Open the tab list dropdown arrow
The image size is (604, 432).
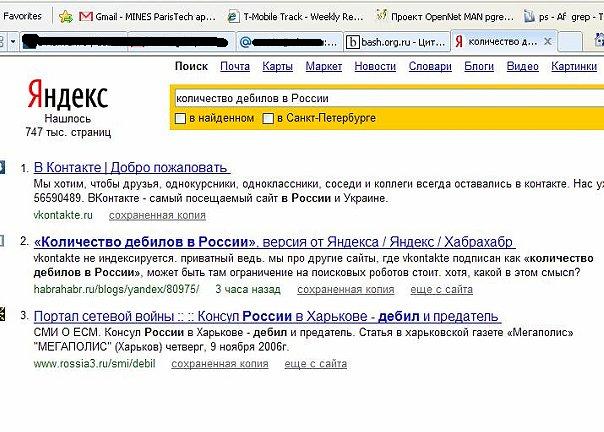11,42
